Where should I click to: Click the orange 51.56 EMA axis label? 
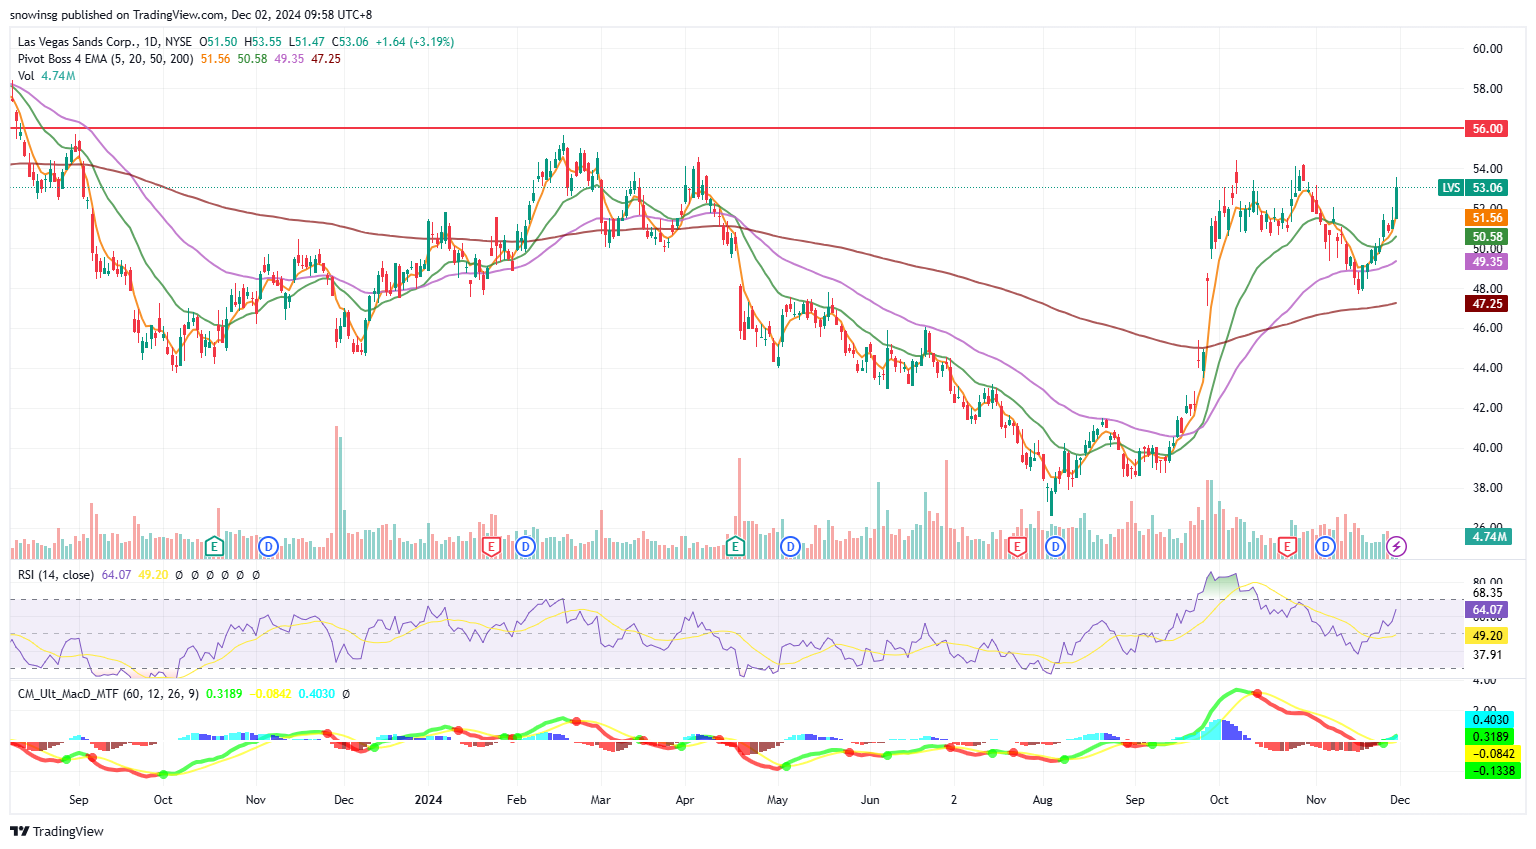1487,217
